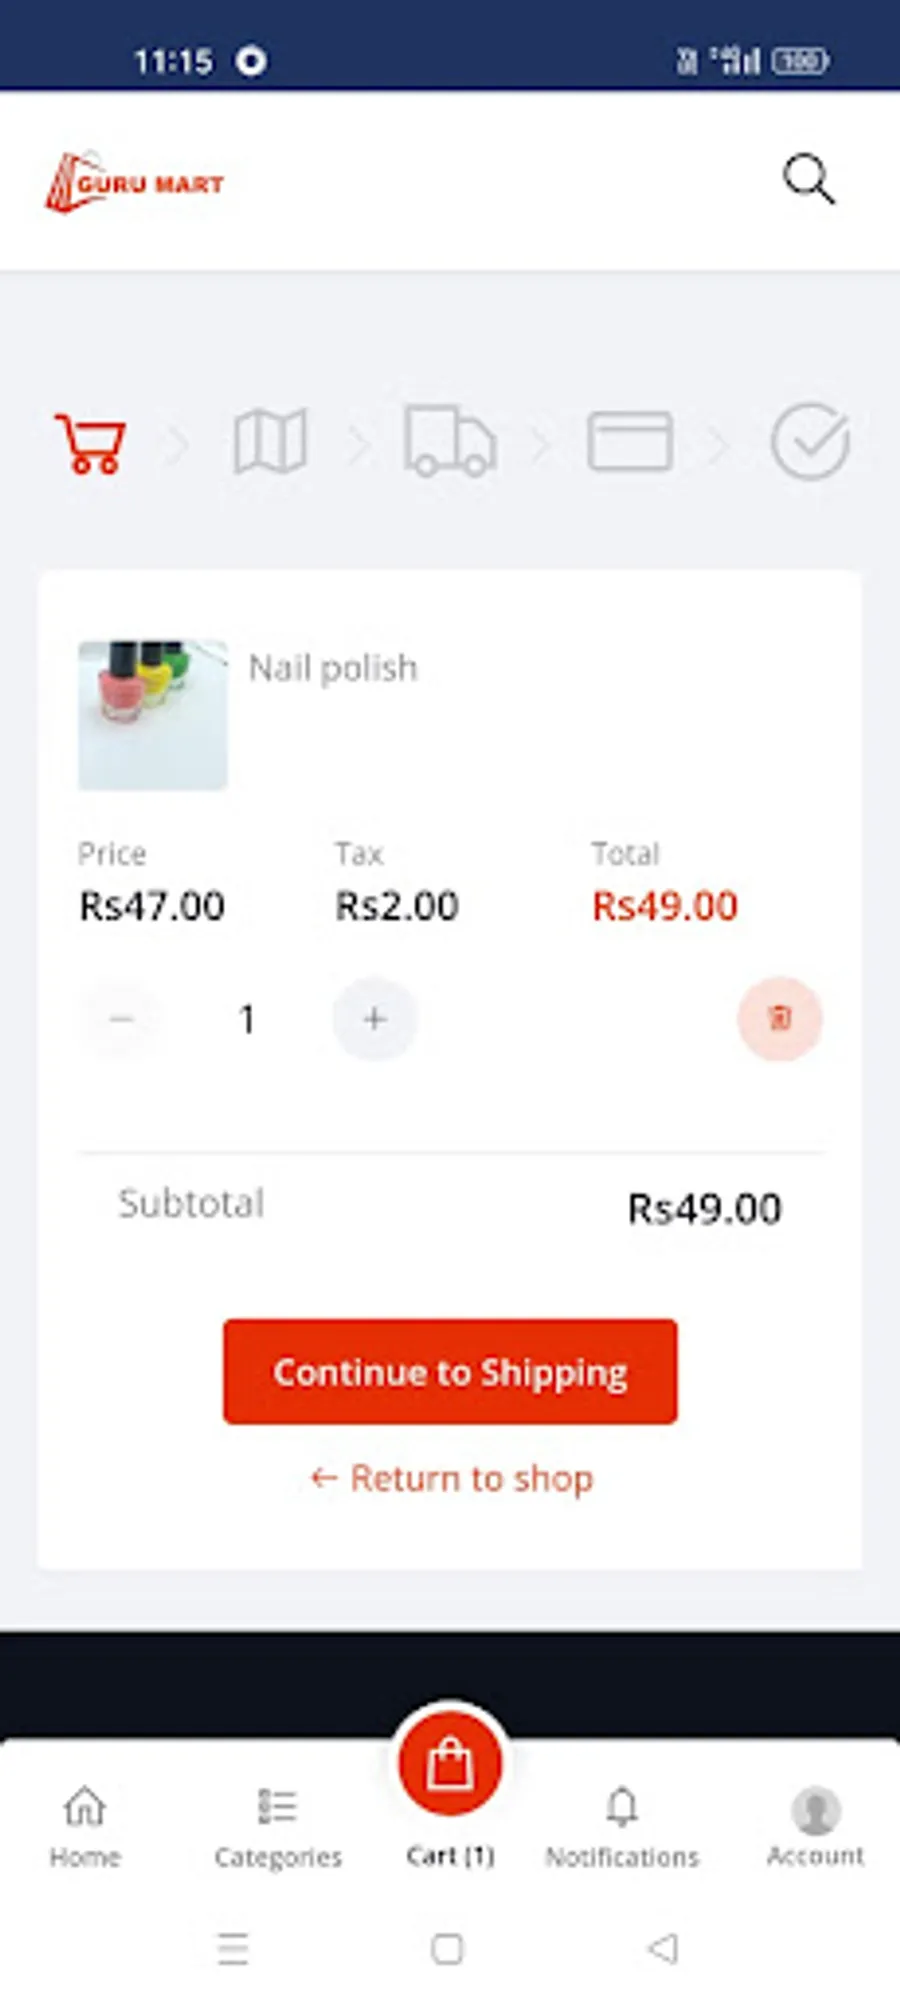Click the Guru Mart logo
900x2003 pixels.
pos(135,182)
